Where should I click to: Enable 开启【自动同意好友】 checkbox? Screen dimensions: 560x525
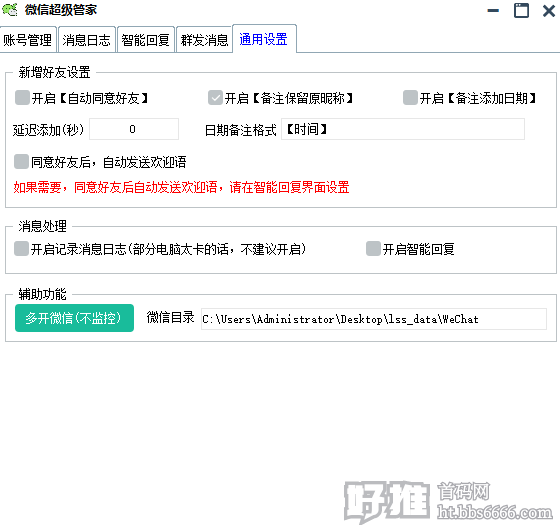(22, 98)
